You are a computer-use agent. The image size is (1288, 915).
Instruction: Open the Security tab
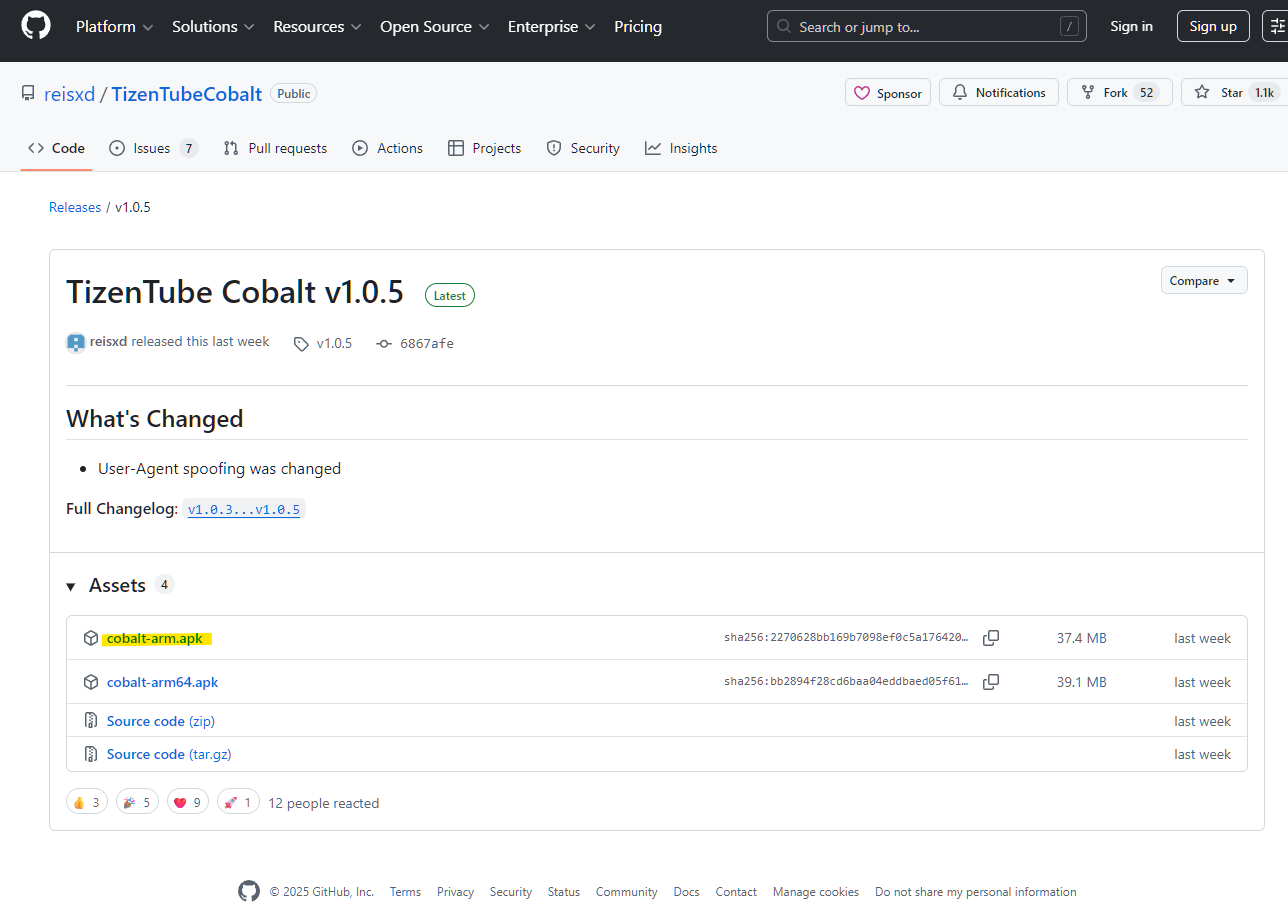click(583, 148)
